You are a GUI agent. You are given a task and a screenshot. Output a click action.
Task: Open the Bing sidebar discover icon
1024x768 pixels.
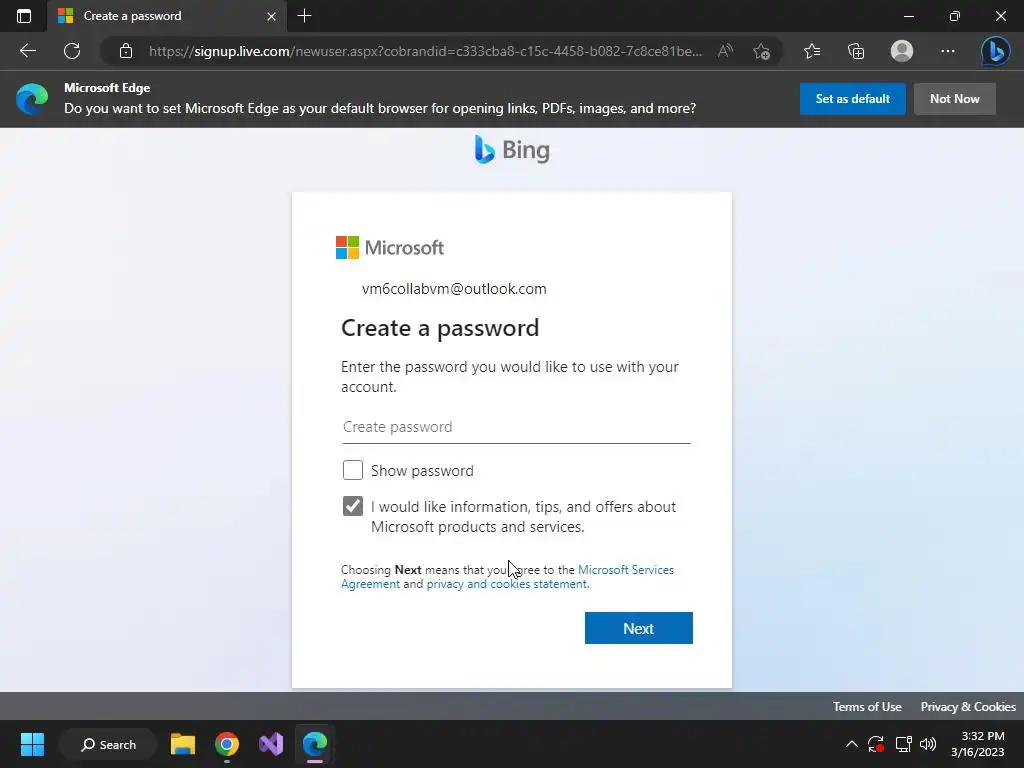coord(996,51)
